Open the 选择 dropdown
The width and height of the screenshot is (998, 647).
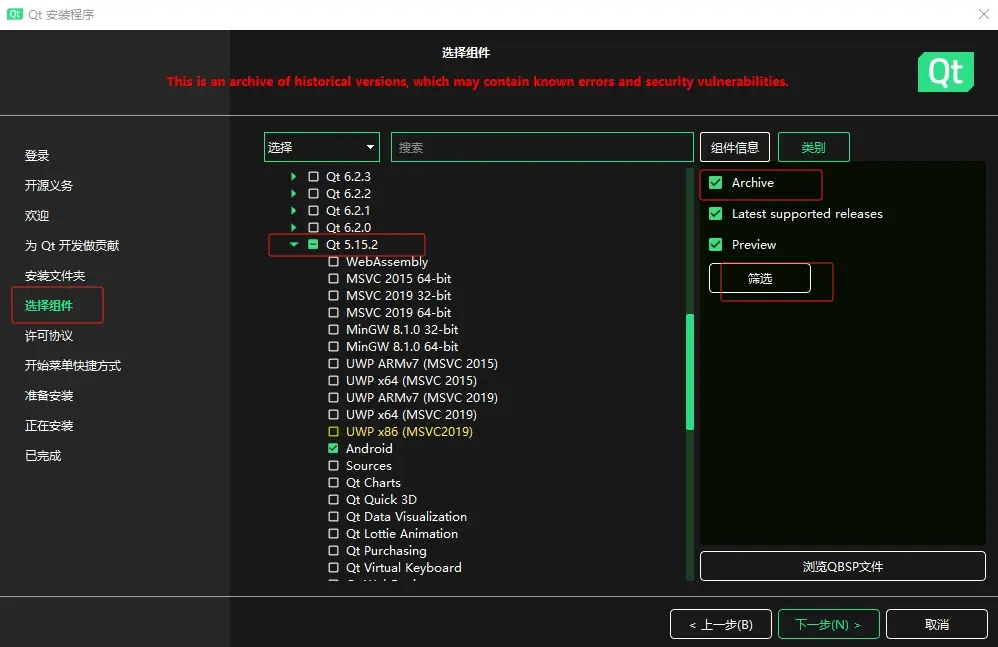click(x=321, y=147)
